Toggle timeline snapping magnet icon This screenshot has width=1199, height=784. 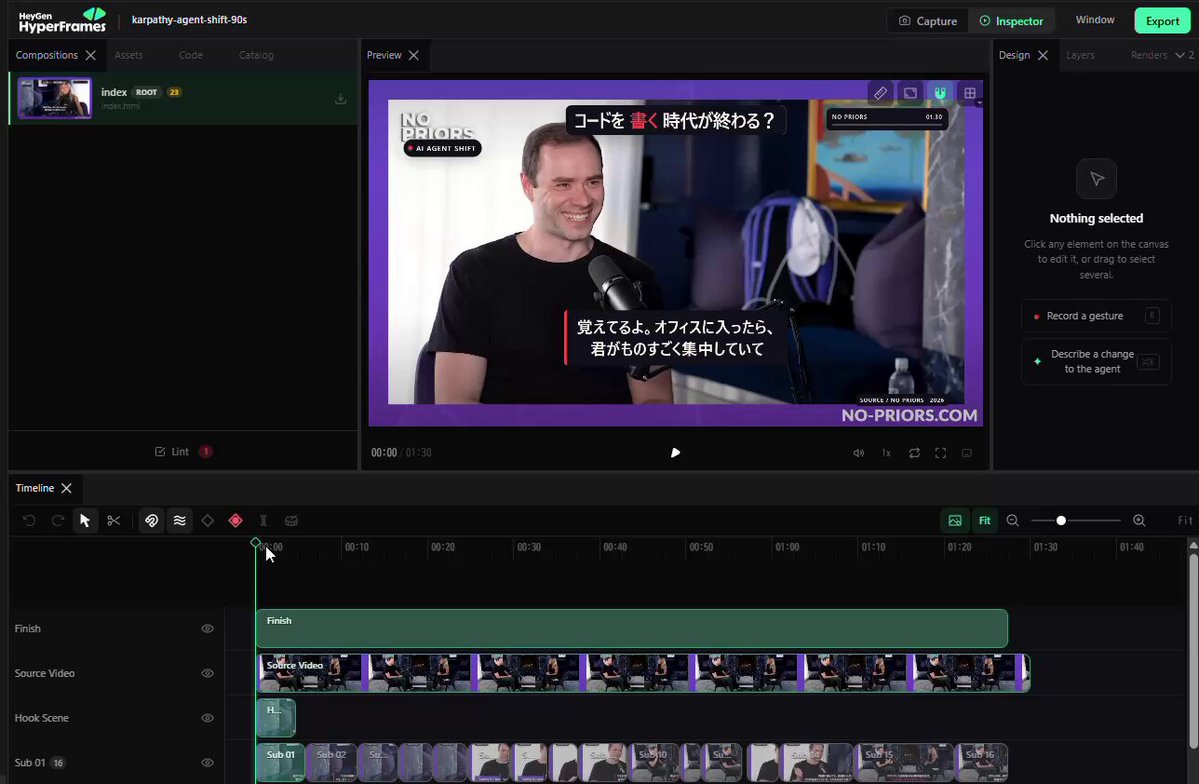point(151,521)
